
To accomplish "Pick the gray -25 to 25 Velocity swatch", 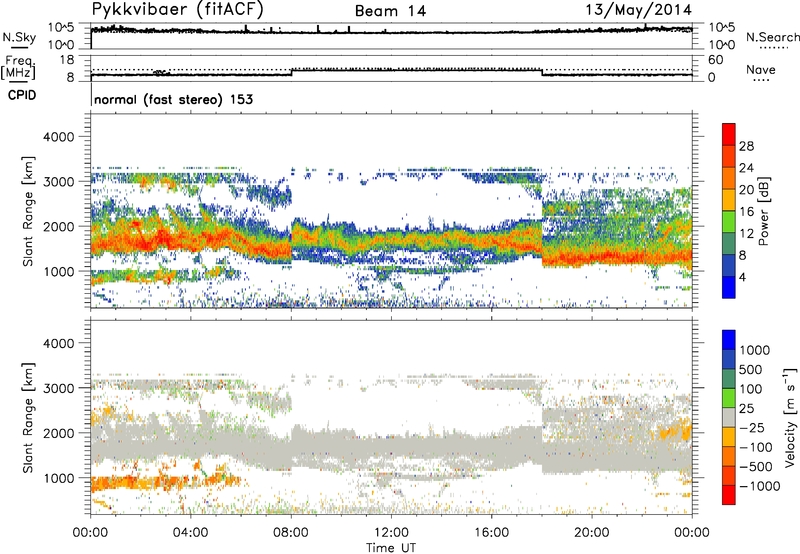I will coord(729,418).
